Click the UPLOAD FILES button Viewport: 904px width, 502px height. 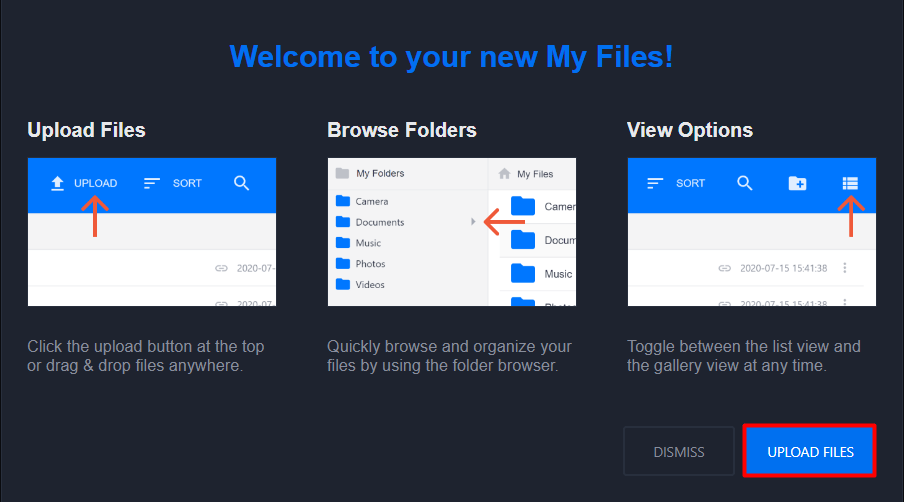coord(810,451)
